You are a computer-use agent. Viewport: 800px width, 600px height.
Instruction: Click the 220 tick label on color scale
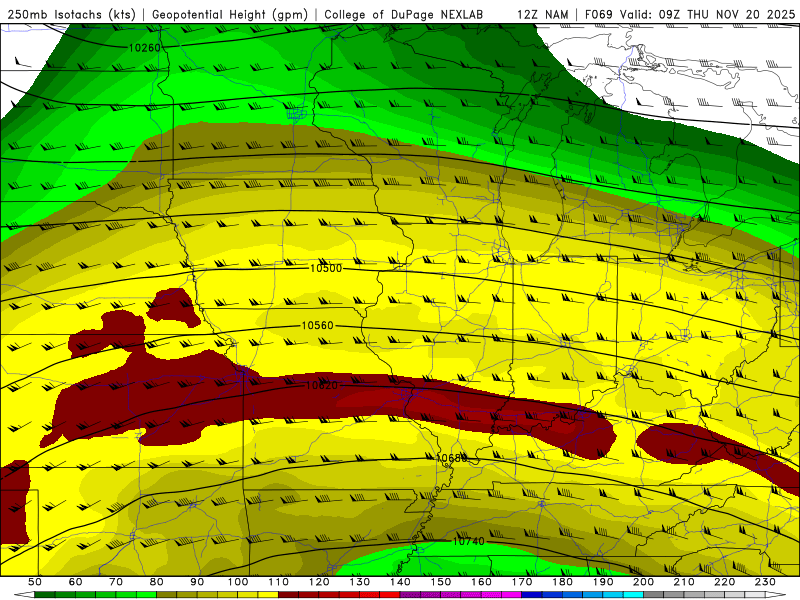[x=724, y=582]
